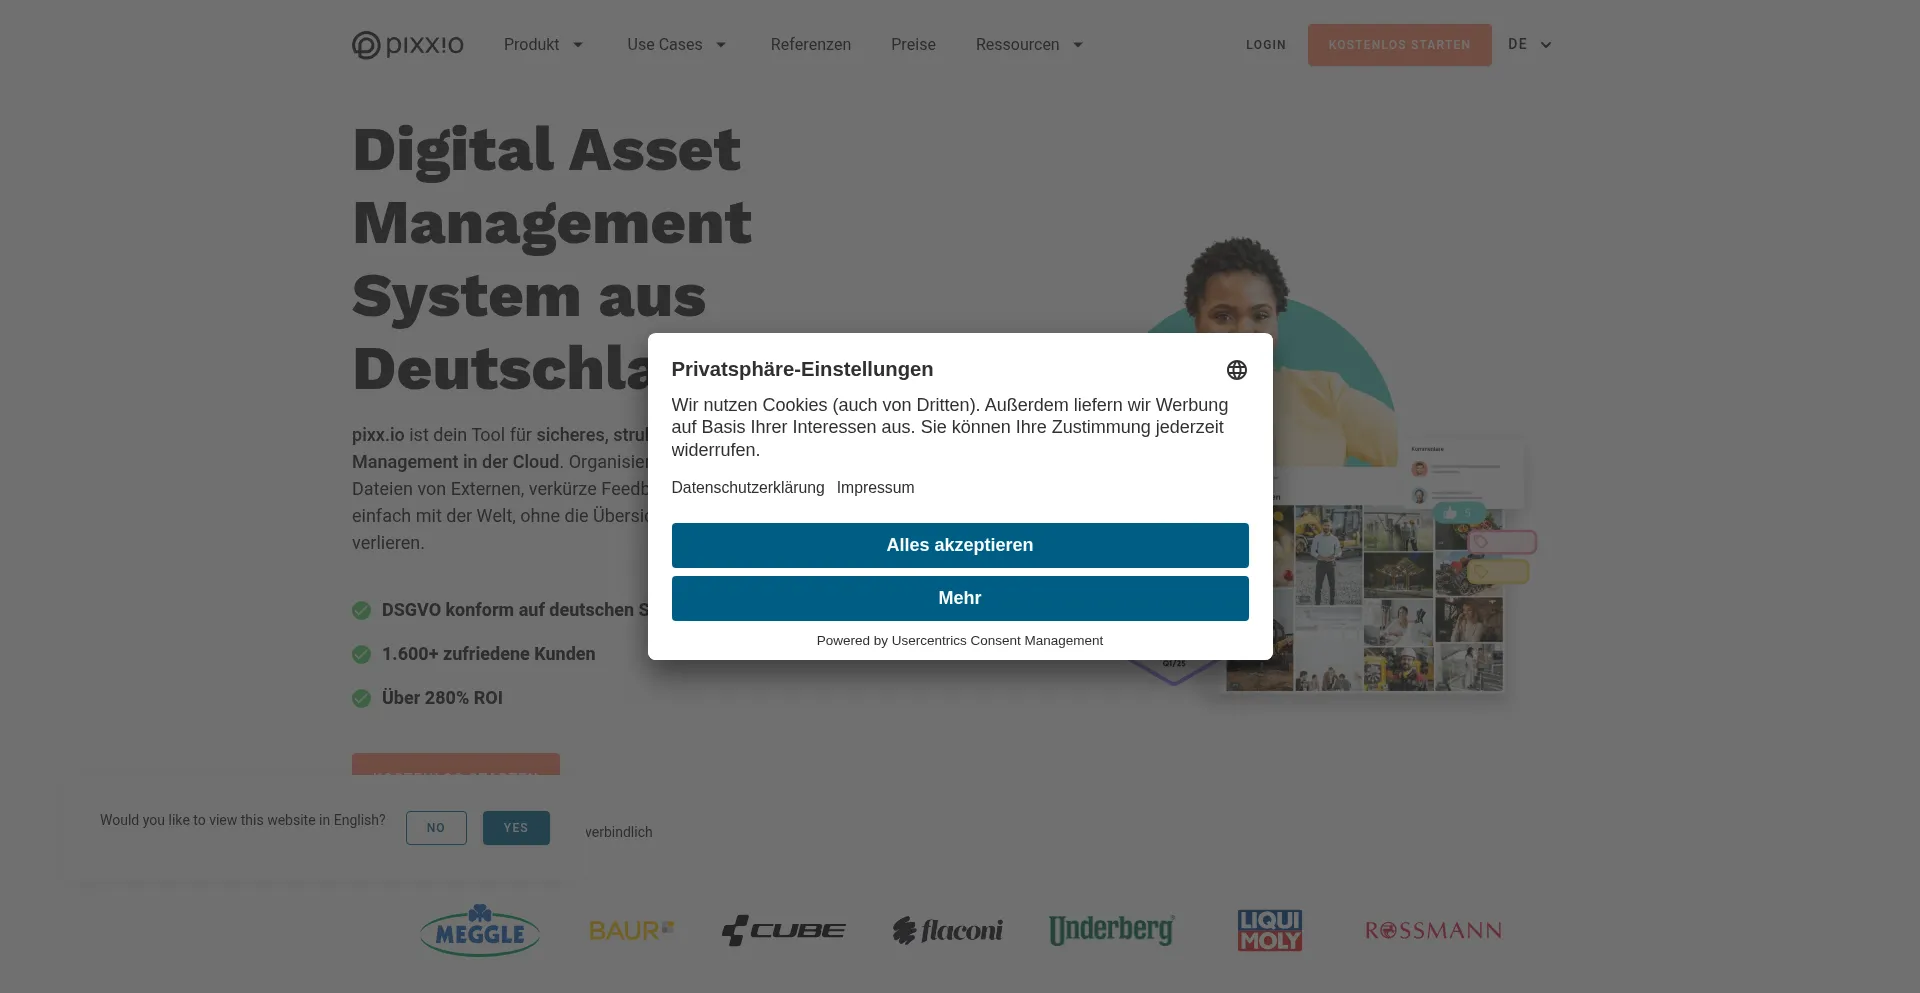This screenshot has height=993, width=1920.
Task: Click the Liqui Moly logo
Action: click(1270, 930)
